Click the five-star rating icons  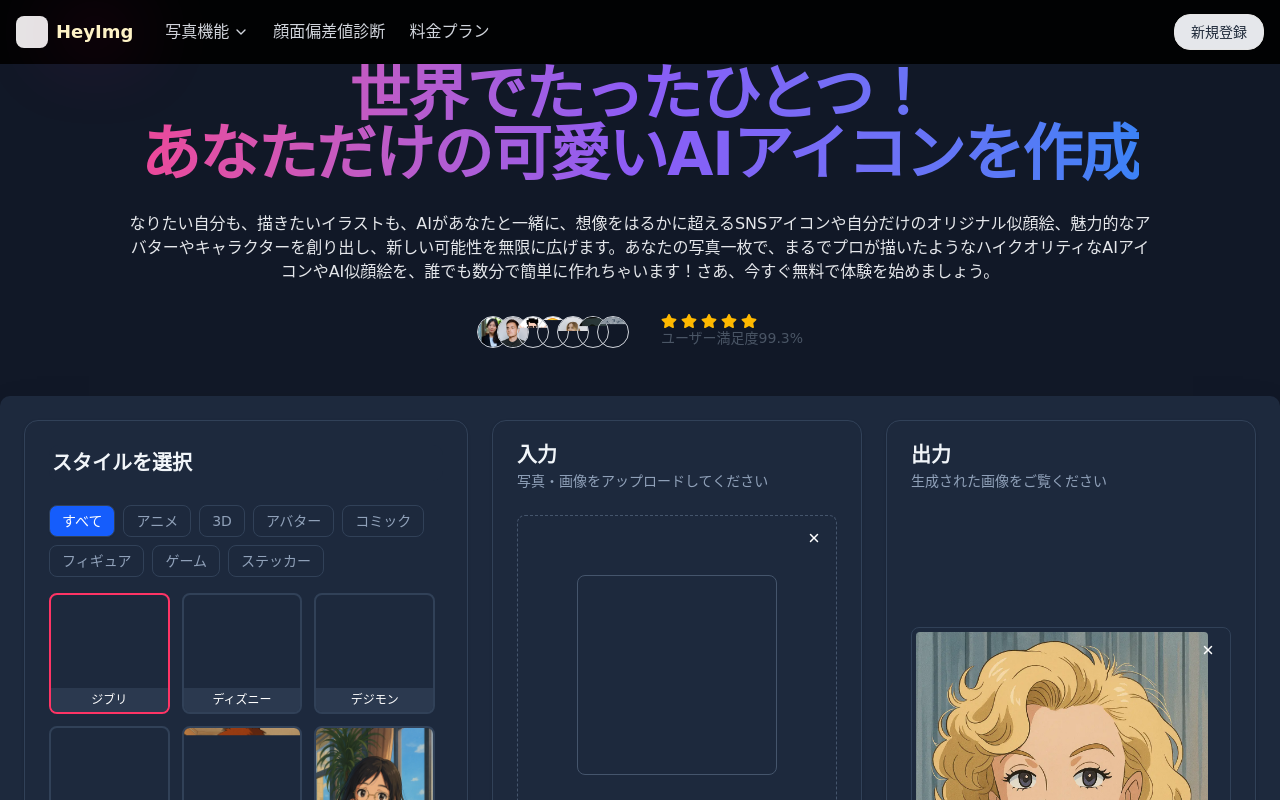(709, 321)
